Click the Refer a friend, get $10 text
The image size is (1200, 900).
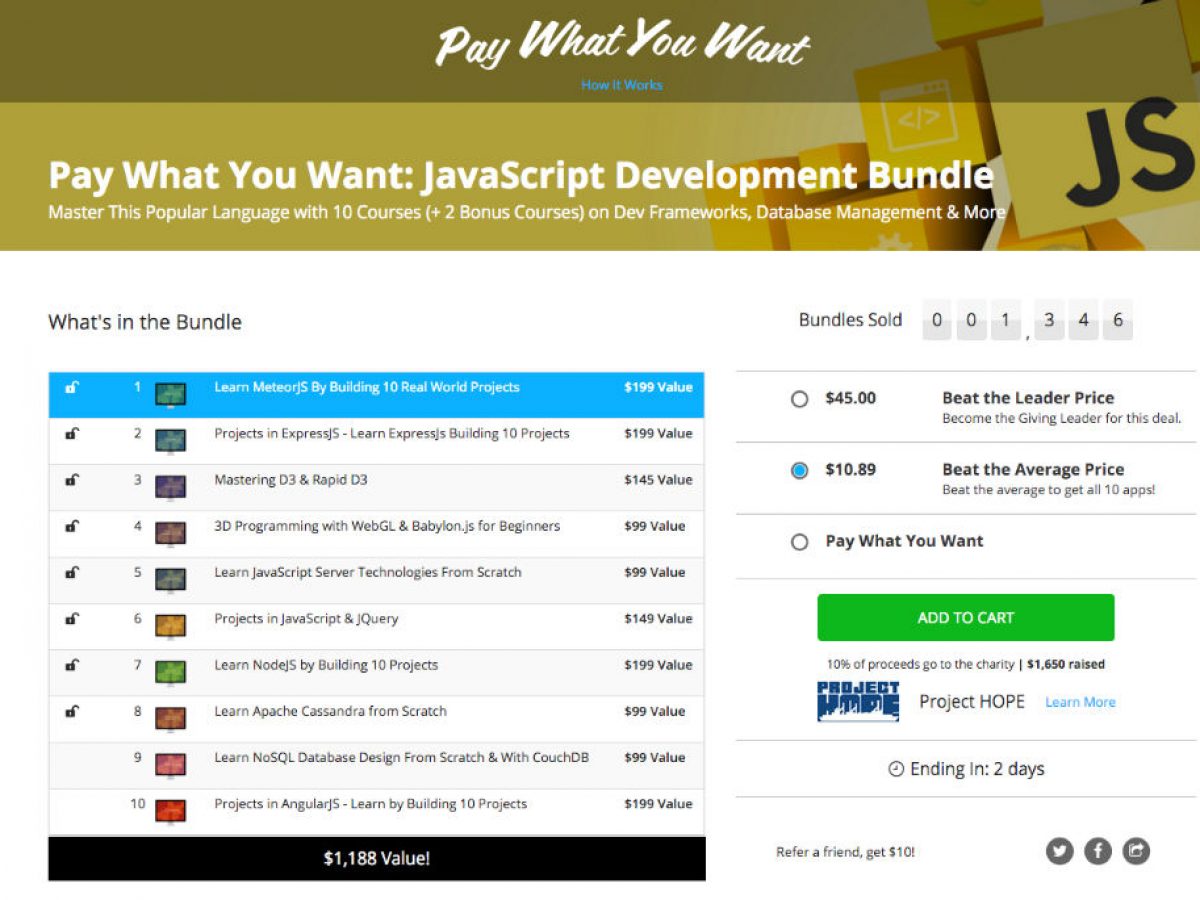pos(845,852)
